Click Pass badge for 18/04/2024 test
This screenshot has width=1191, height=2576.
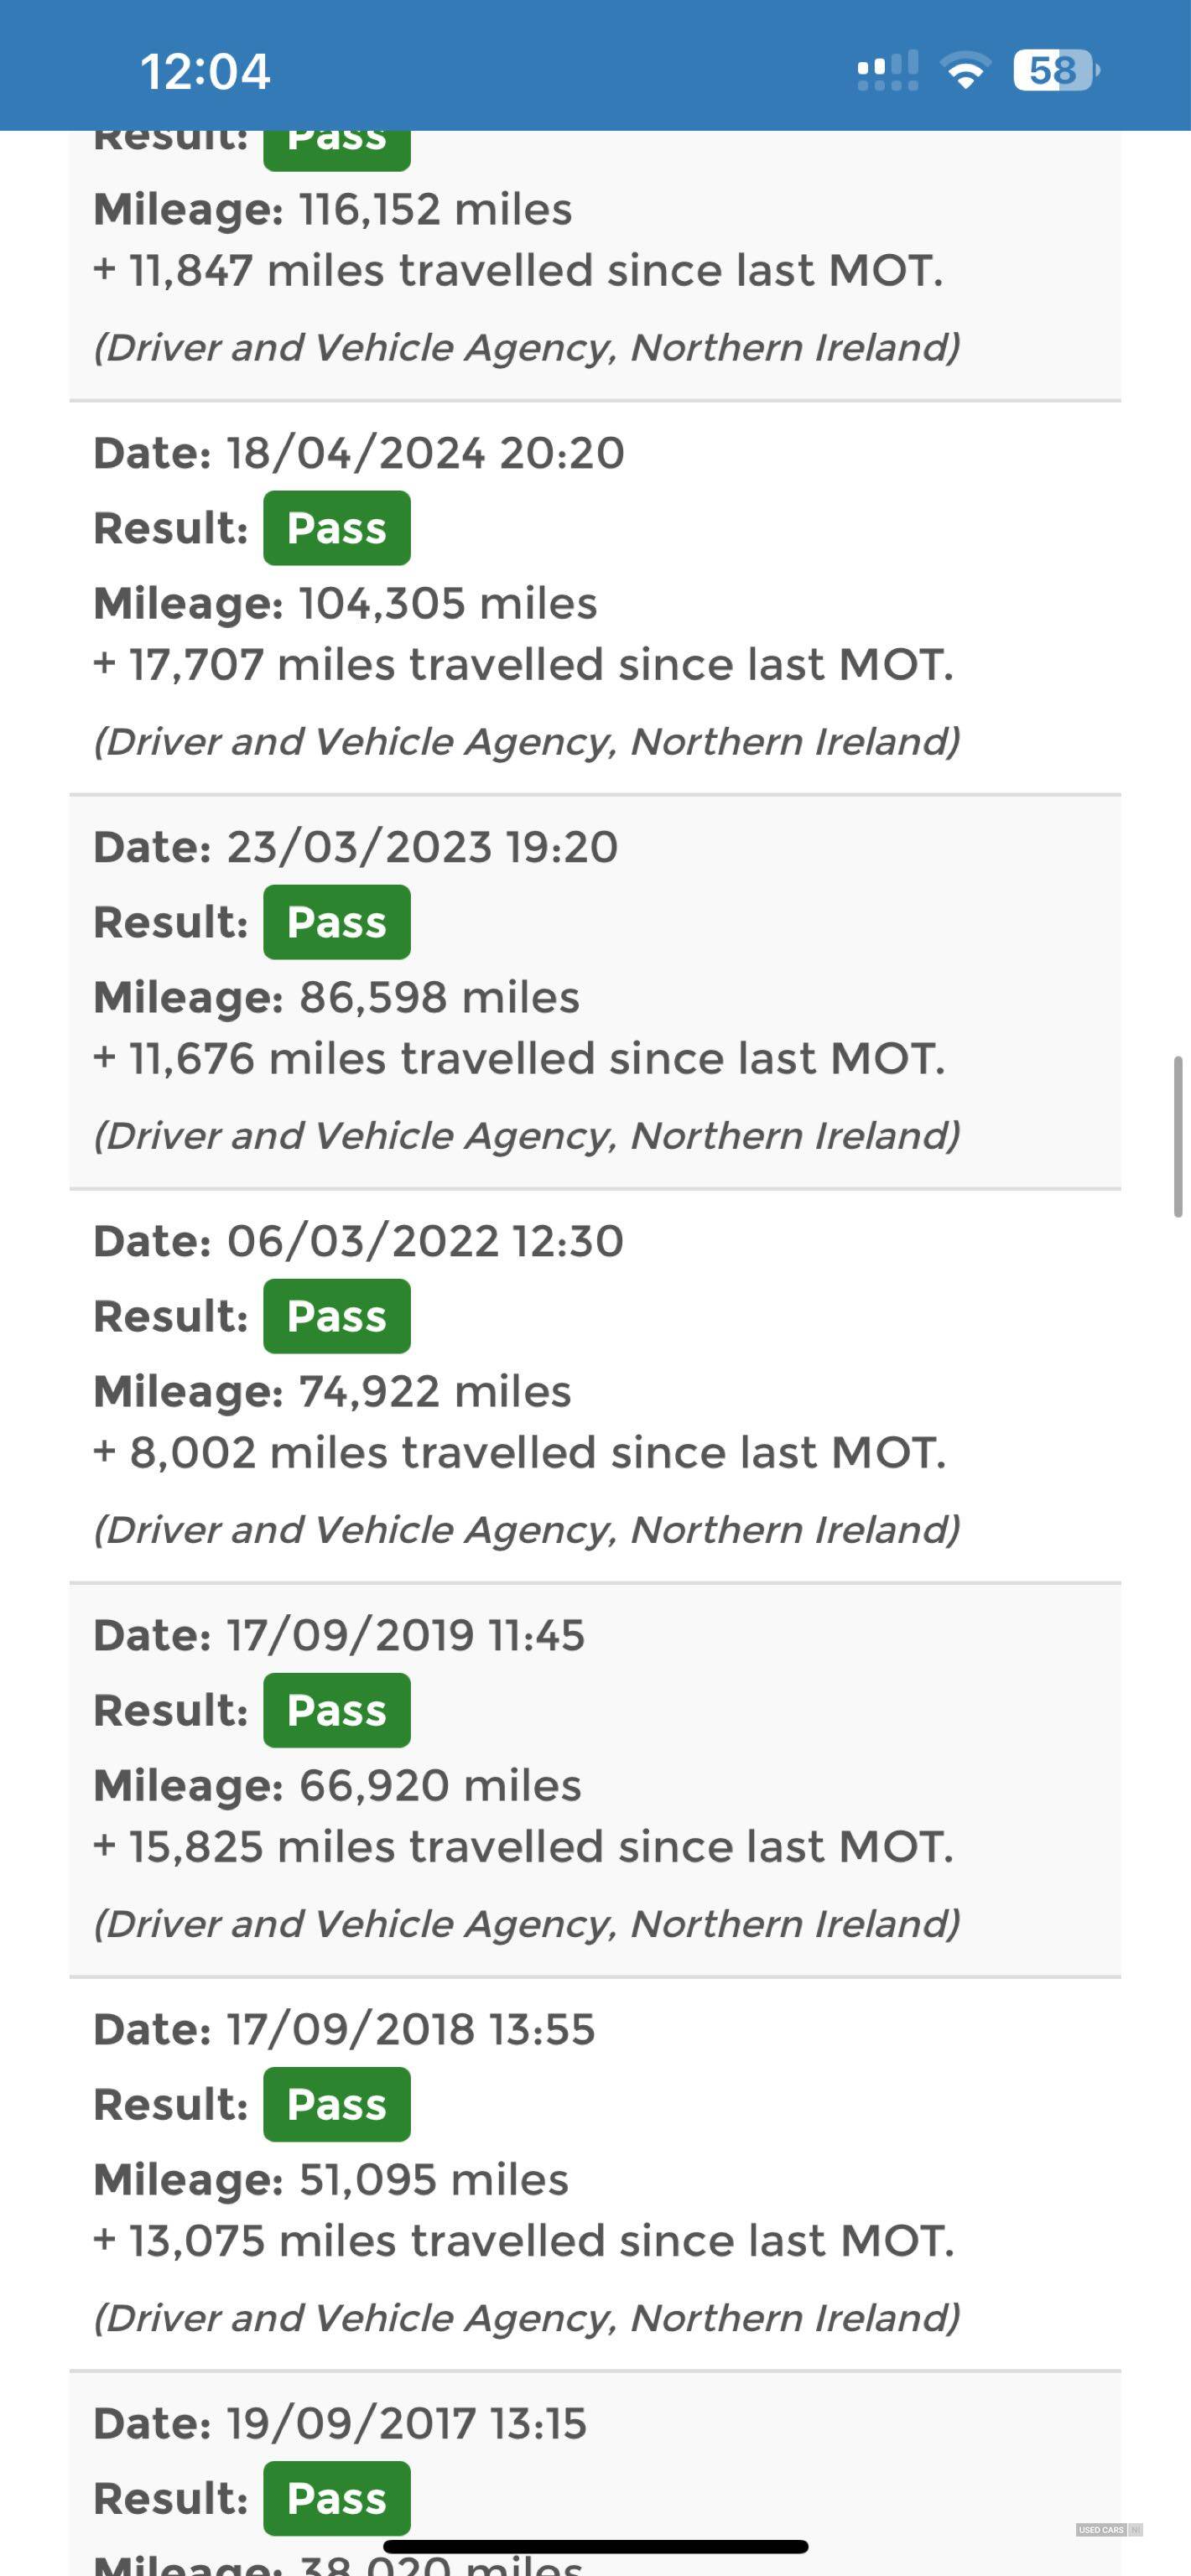point(337,528)
